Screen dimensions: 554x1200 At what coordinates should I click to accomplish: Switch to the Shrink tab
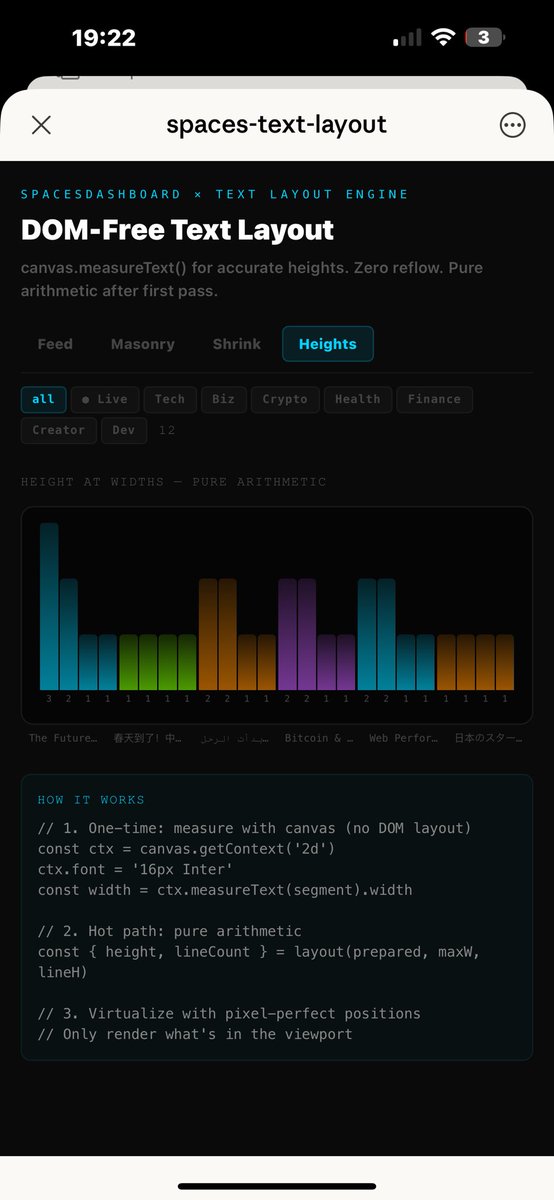pos(237,344)
